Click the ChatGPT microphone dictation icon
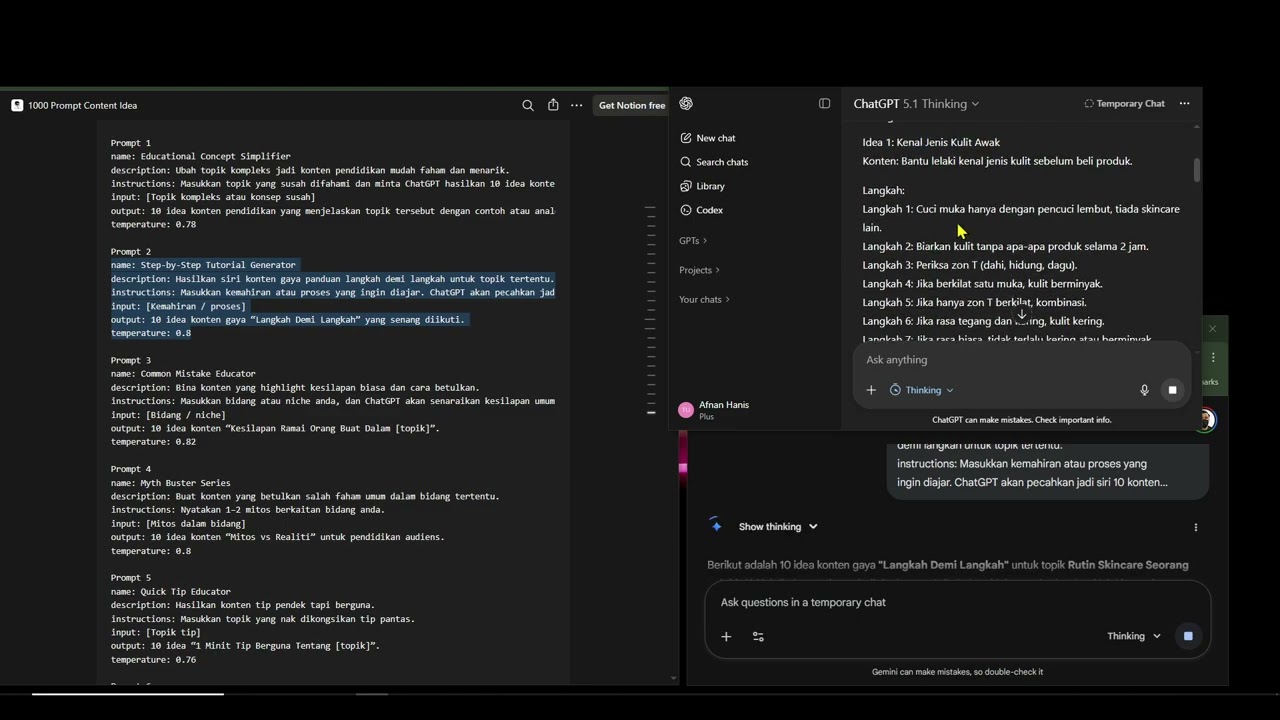1280x720 pixels. coord(1145,390)
